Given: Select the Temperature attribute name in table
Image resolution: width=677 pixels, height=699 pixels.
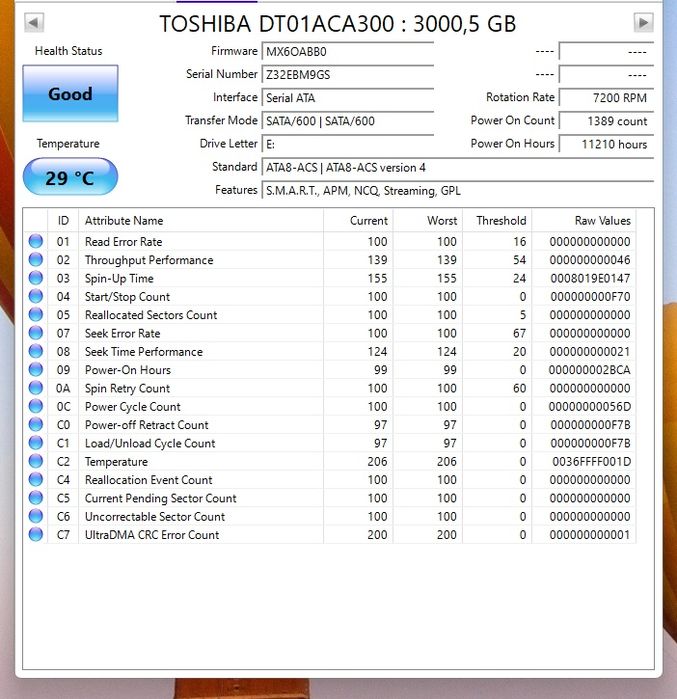Looking at the screenshot, I should pyautogui.click(x=116, y=462).
